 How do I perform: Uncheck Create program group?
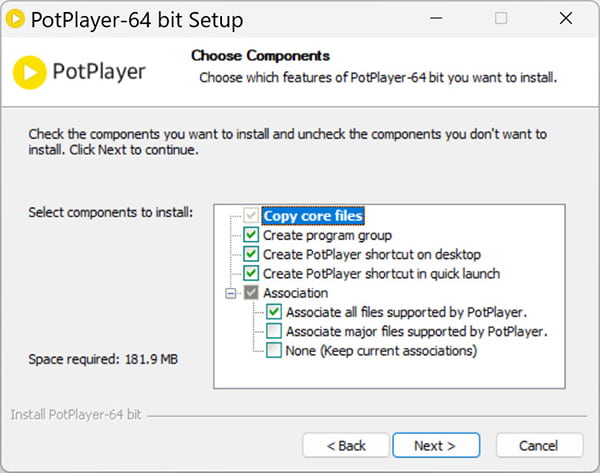click(251, 235)
